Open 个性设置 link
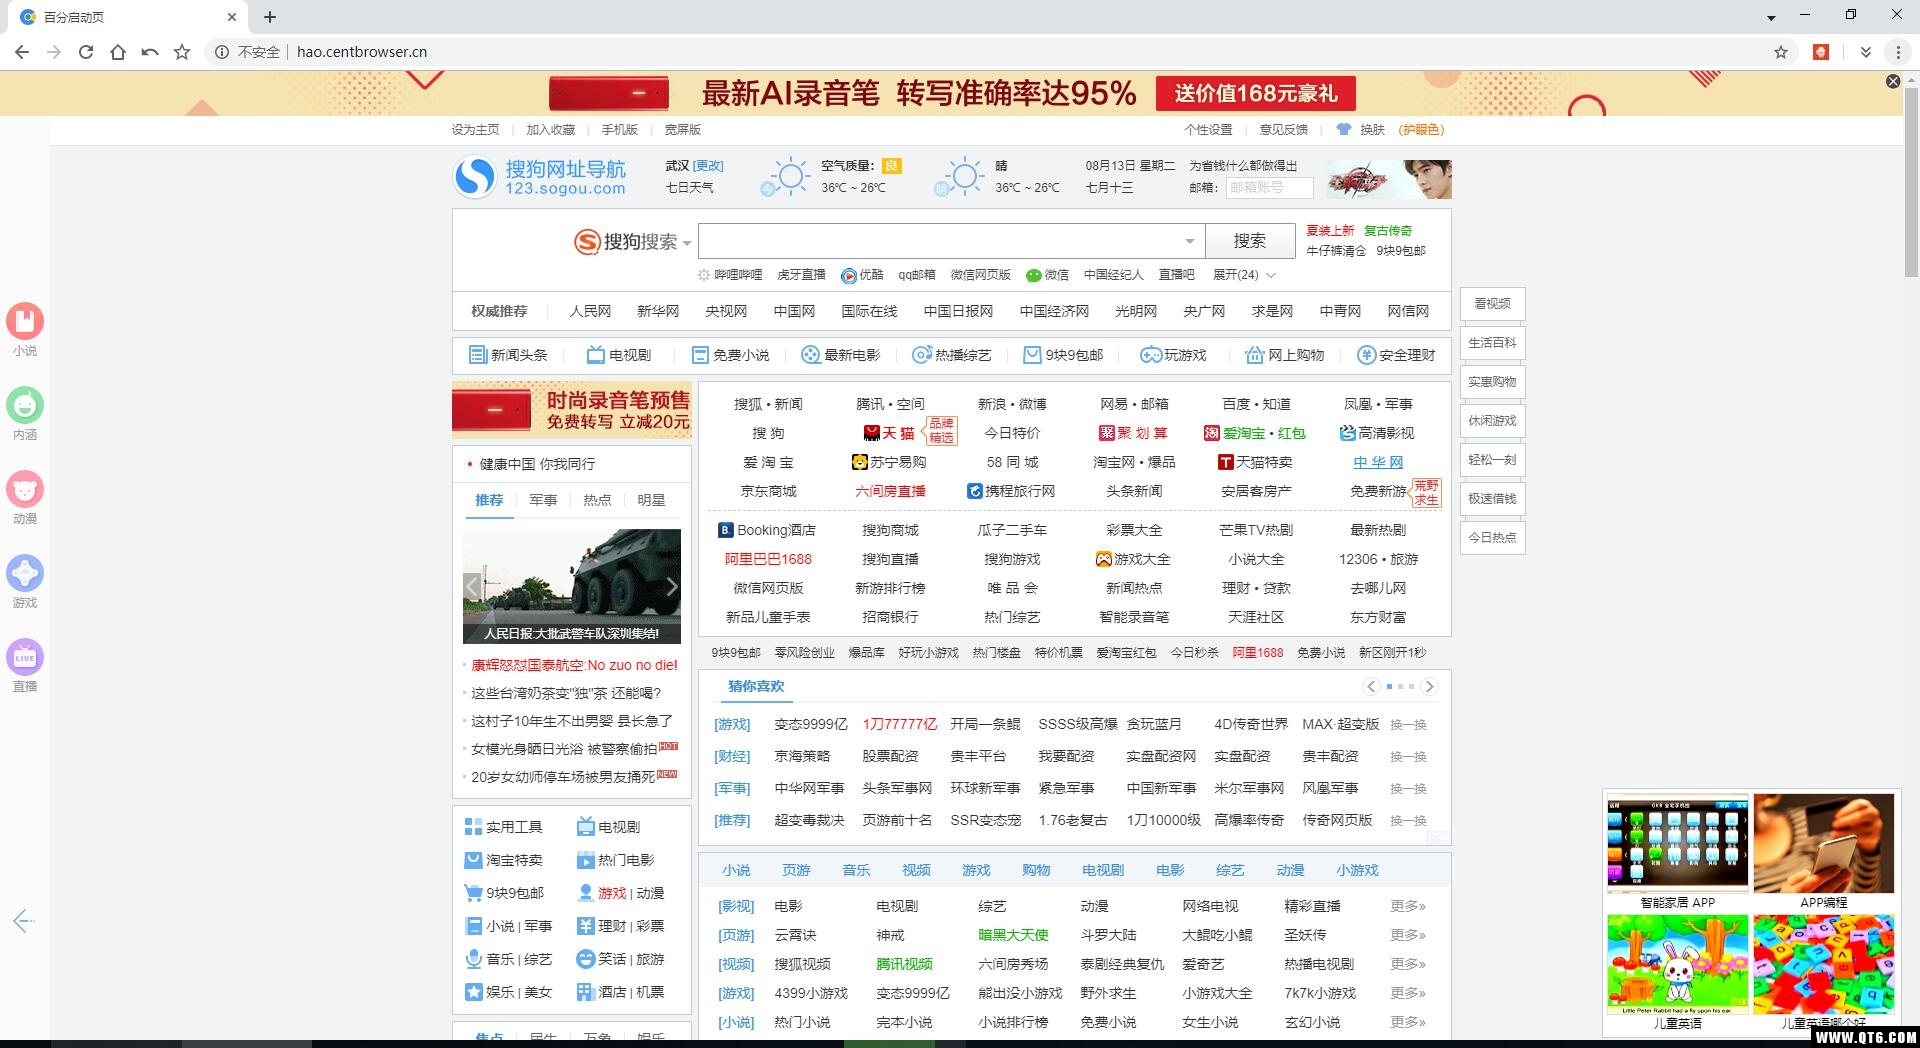1920x1048 pixels. [1208, 129]
